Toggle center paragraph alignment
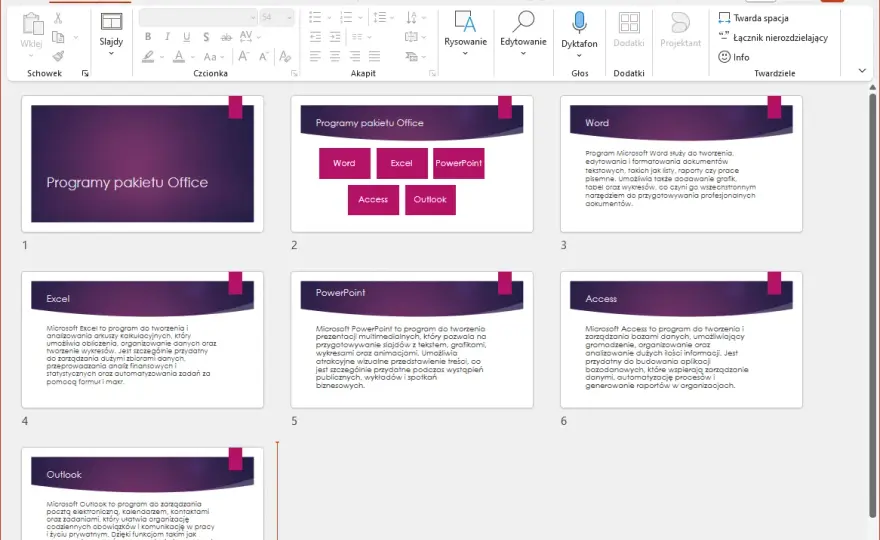880x540 pixels. [x=335, y=56]
